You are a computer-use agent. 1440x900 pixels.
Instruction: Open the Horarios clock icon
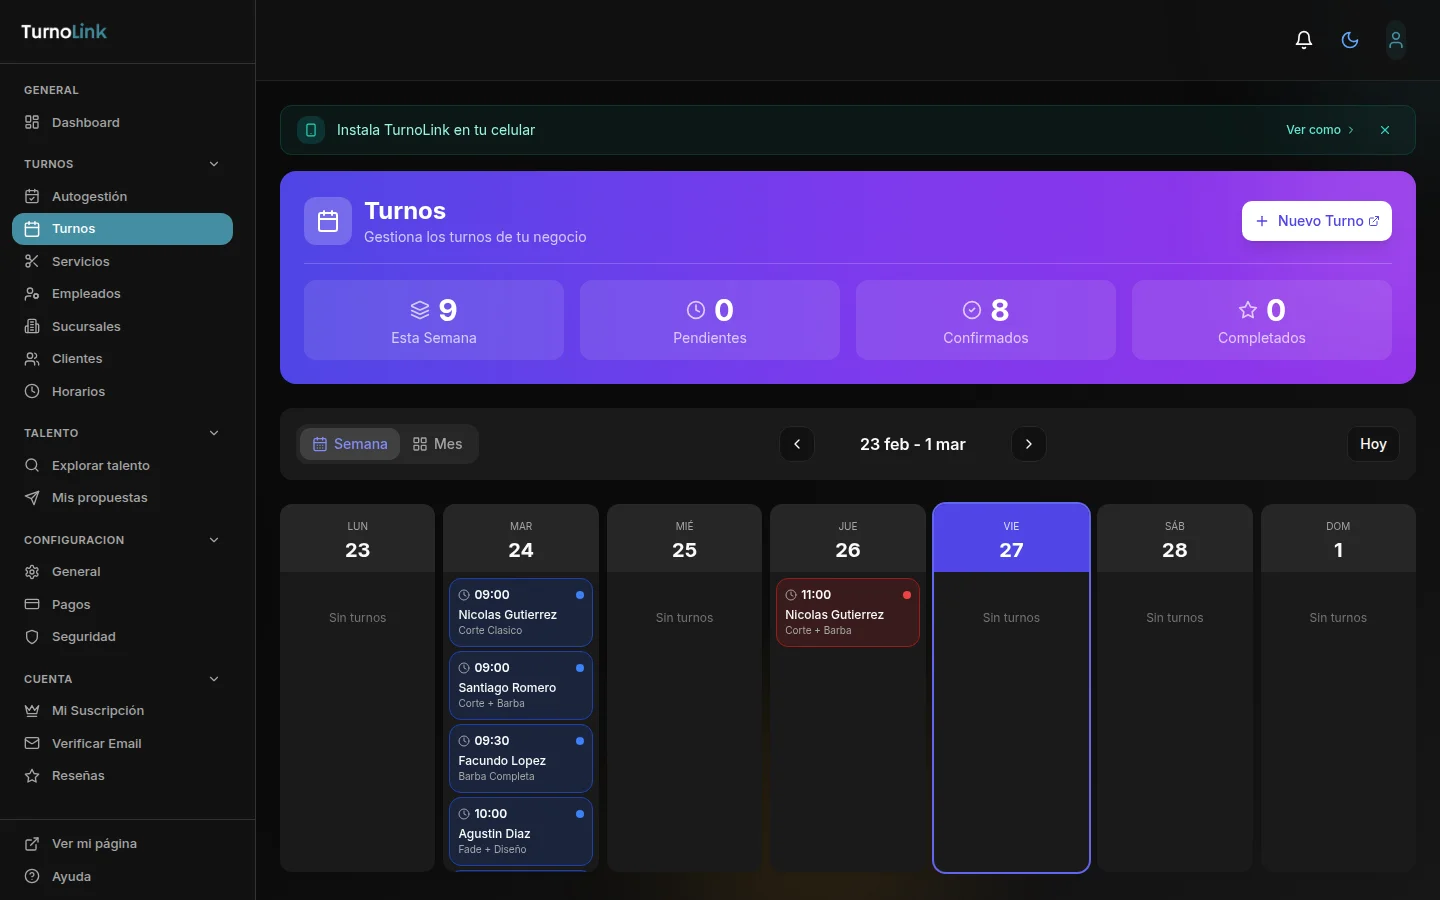[33, 391]
